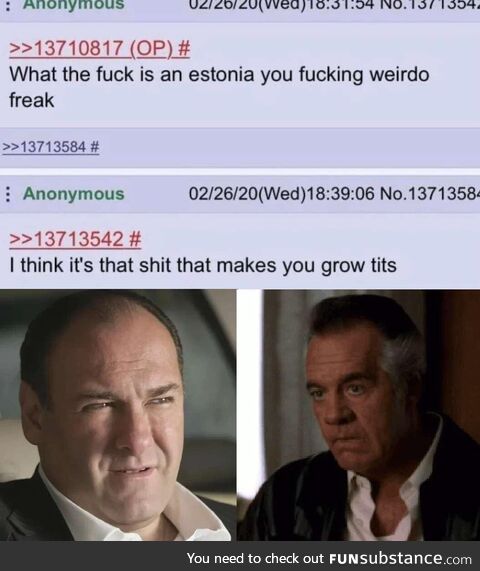Click the 'estonia' post text
Screen dimensions: 480x571
[x=221, y=75]
